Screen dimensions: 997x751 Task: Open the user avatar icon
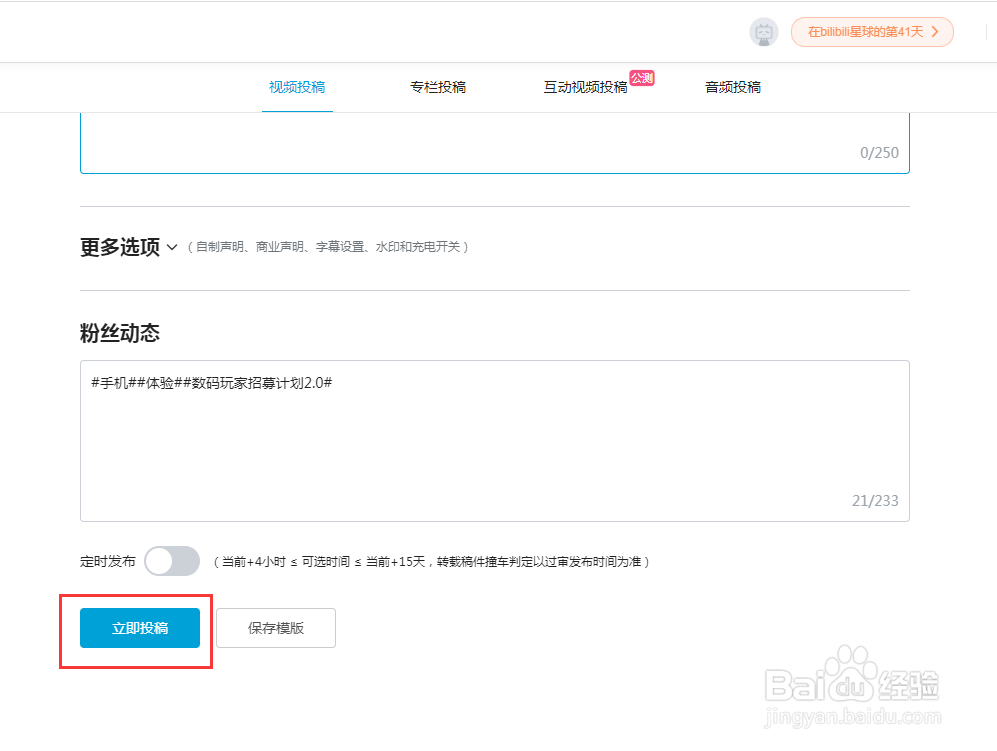(764, 32)
